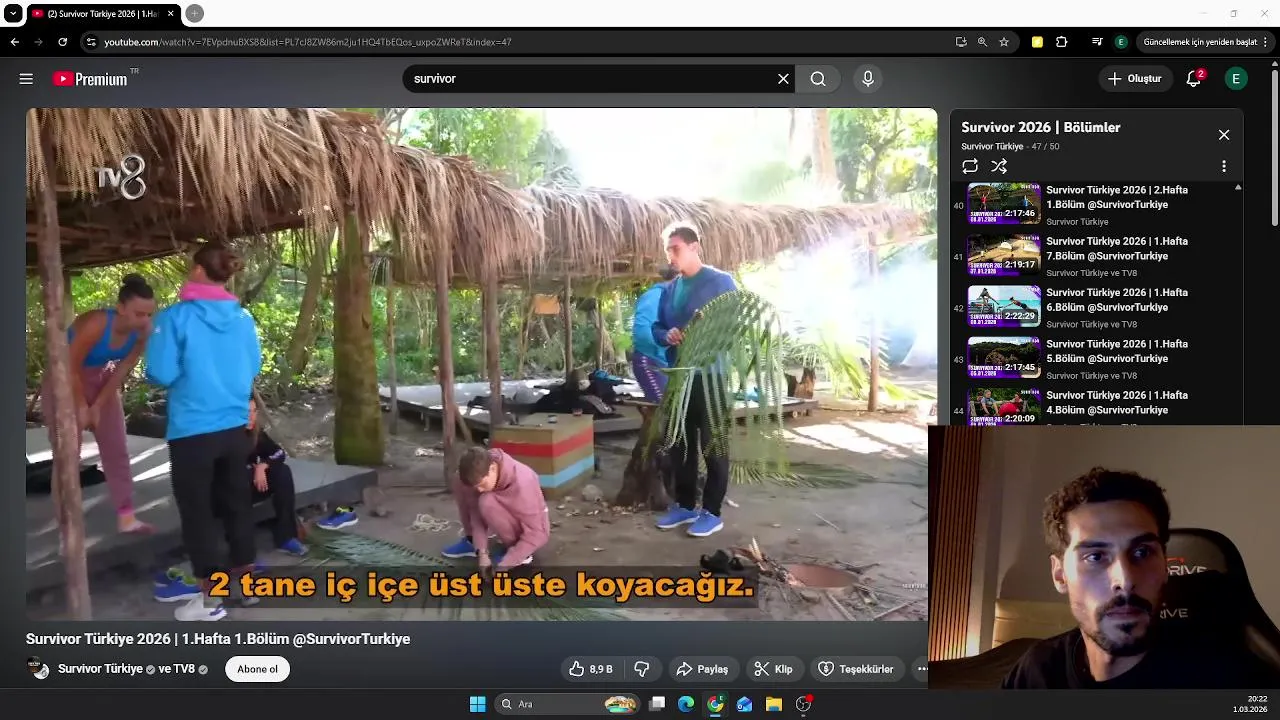Open the Survivor Türkiye channel avatar

pos(38,669)
